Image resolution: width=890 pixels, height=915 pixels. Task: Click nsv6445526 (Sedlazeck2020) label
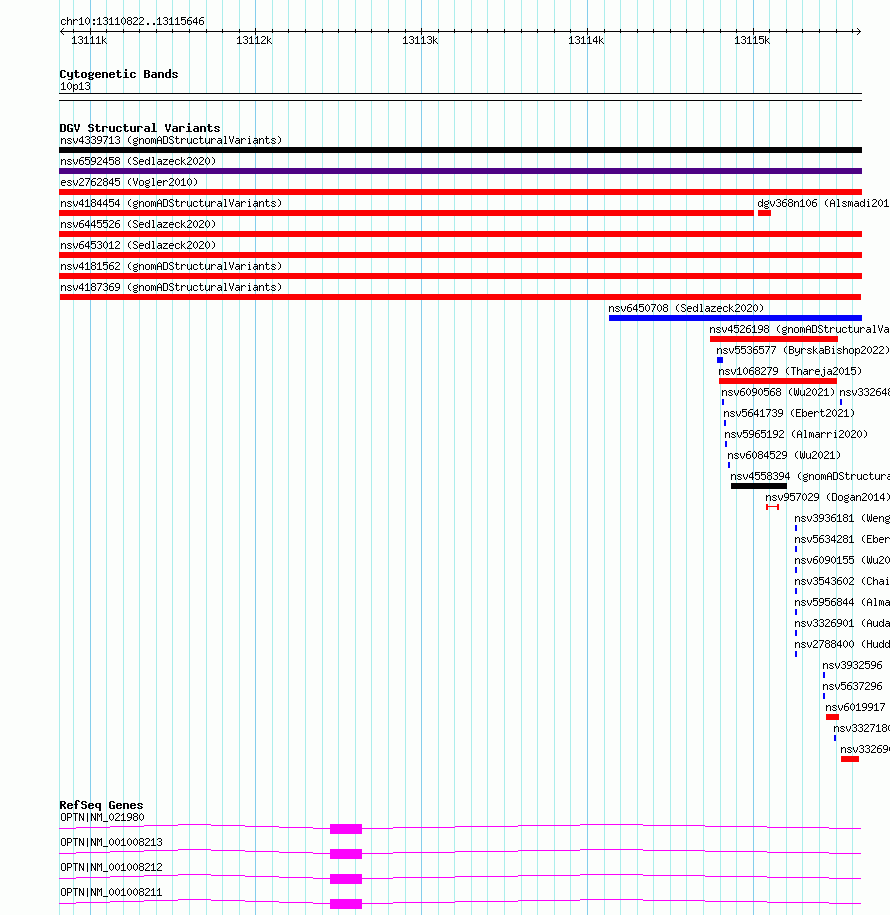[138, 224]
